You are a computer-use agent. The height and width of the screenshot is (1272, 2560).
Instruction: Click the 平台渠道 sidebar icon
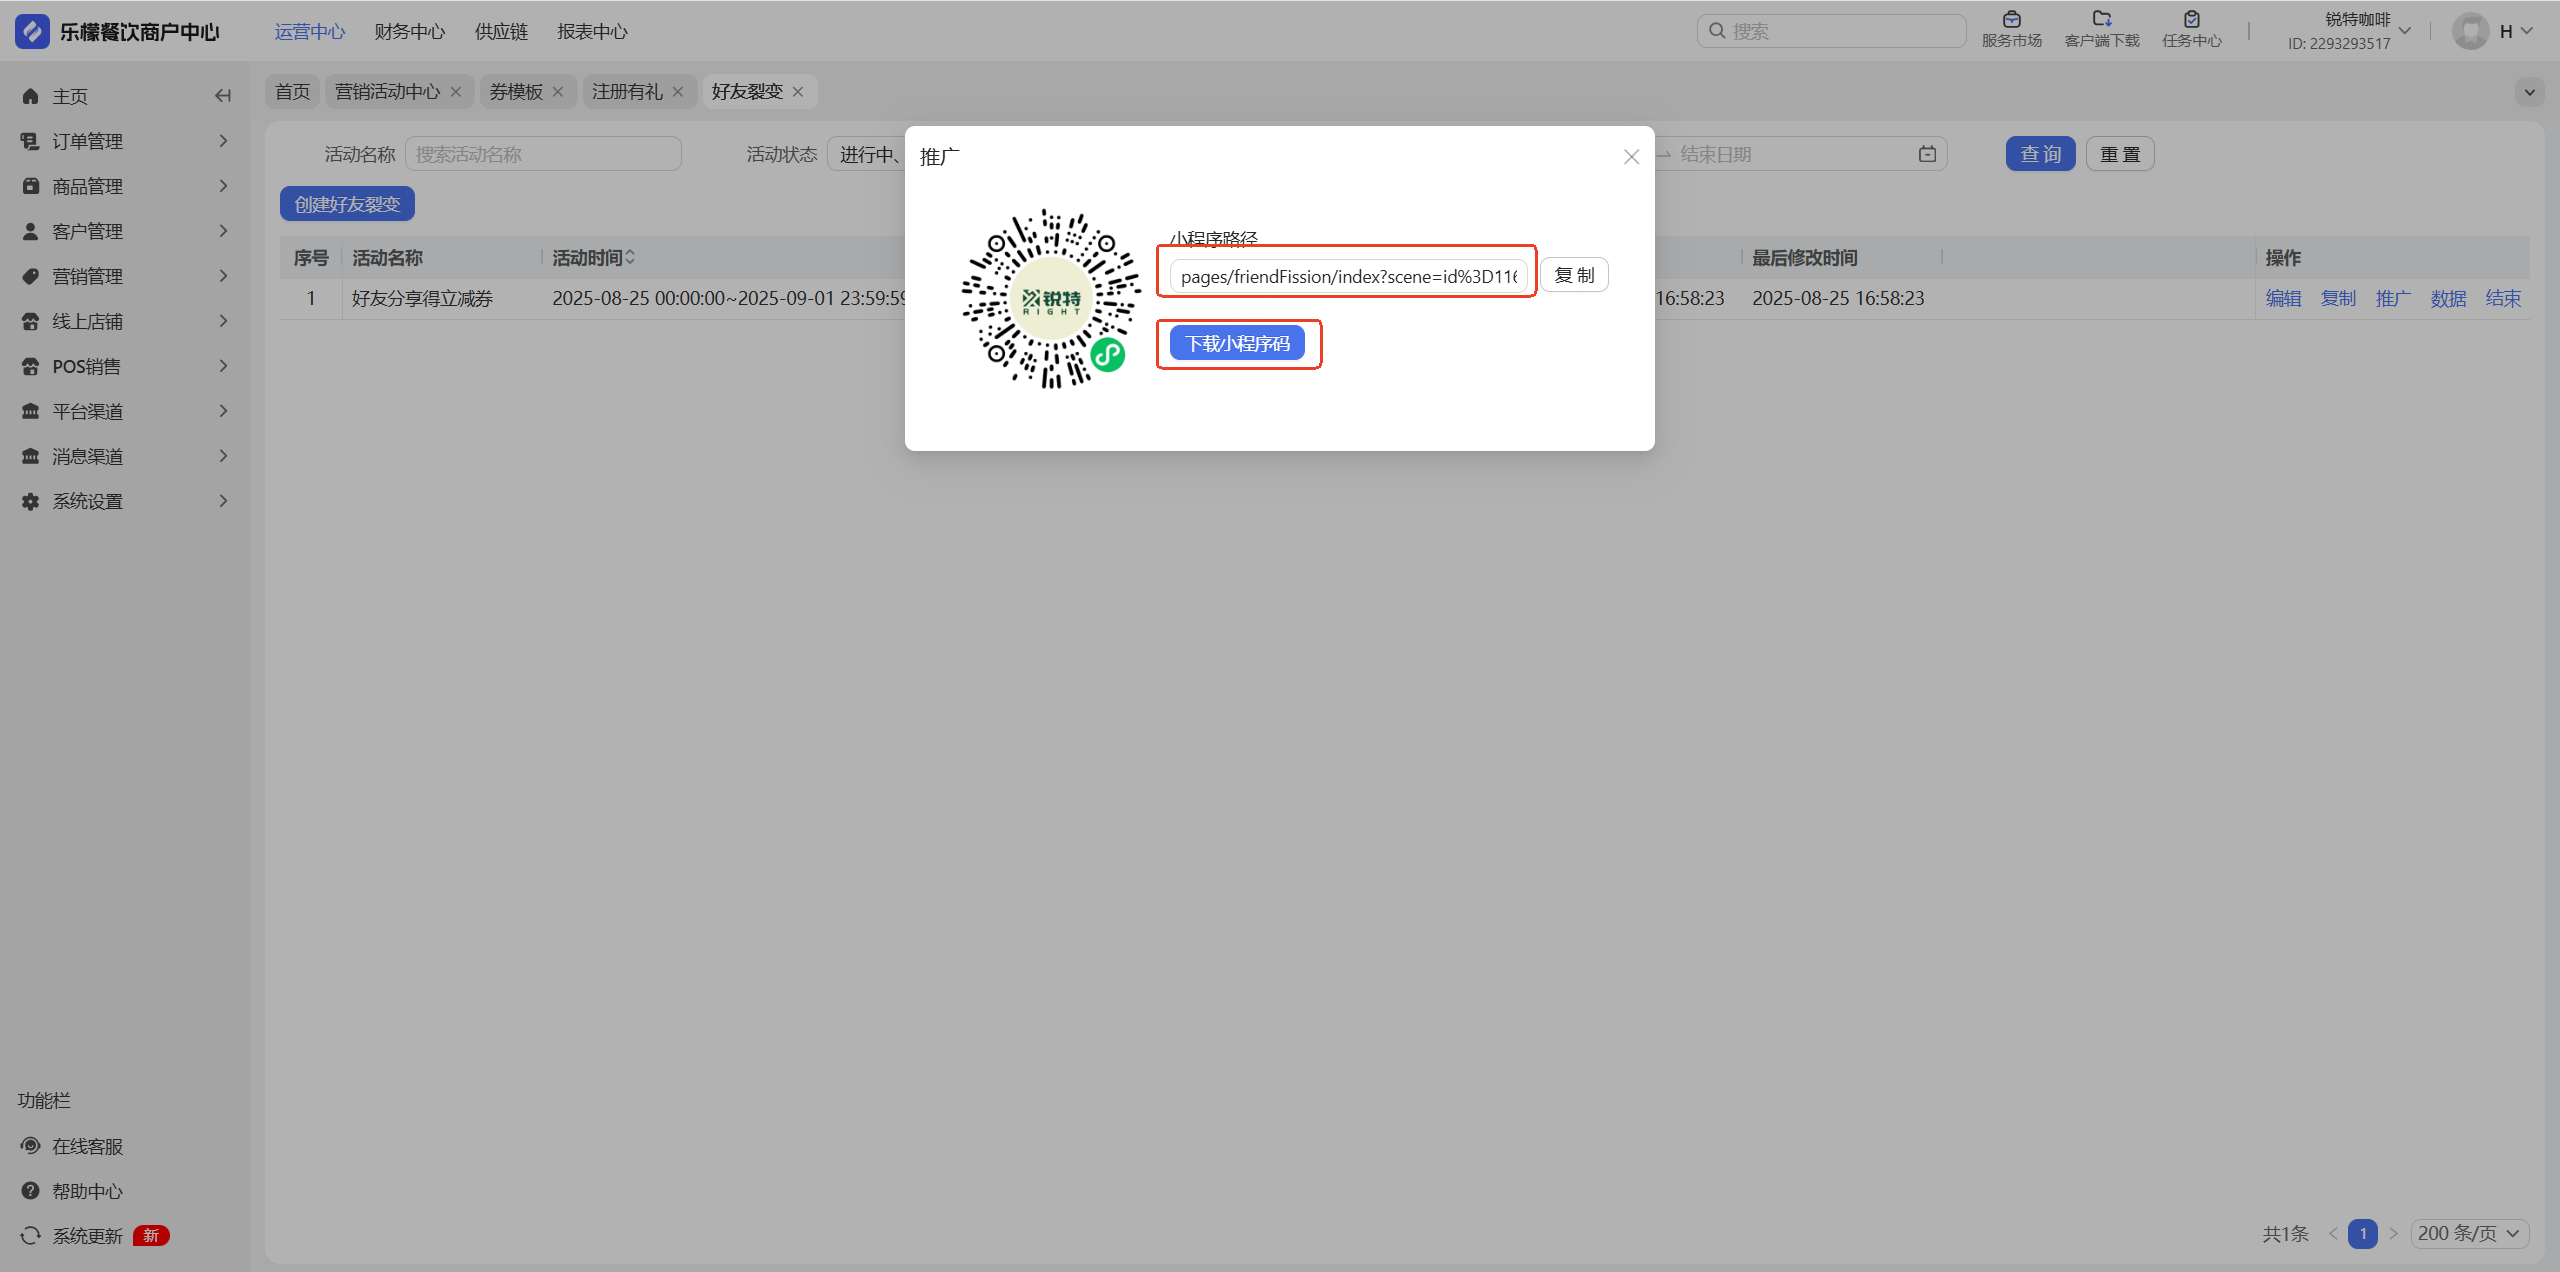(x=31, y=411)
